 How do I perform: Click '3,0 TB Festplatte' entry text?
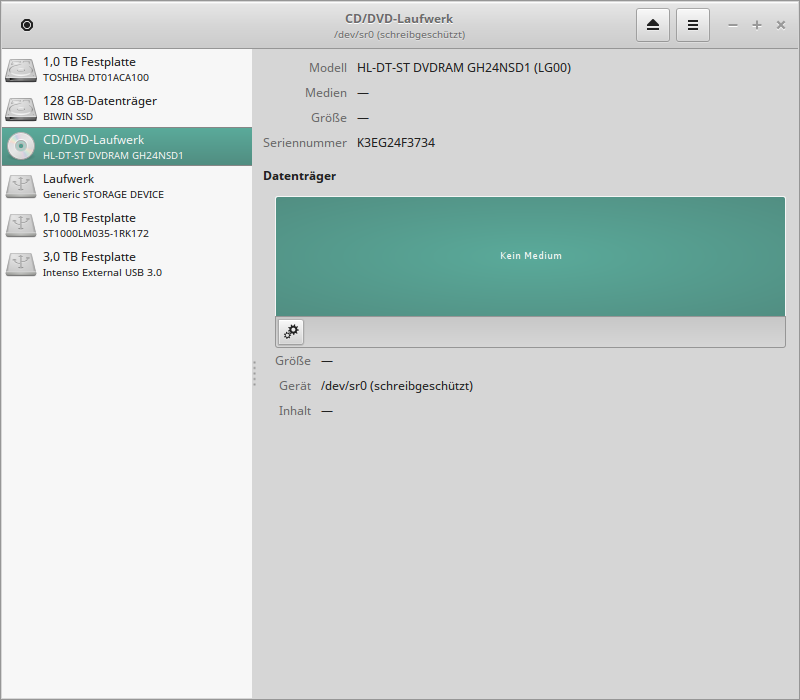pyautogui.click(x=89, y=257)
